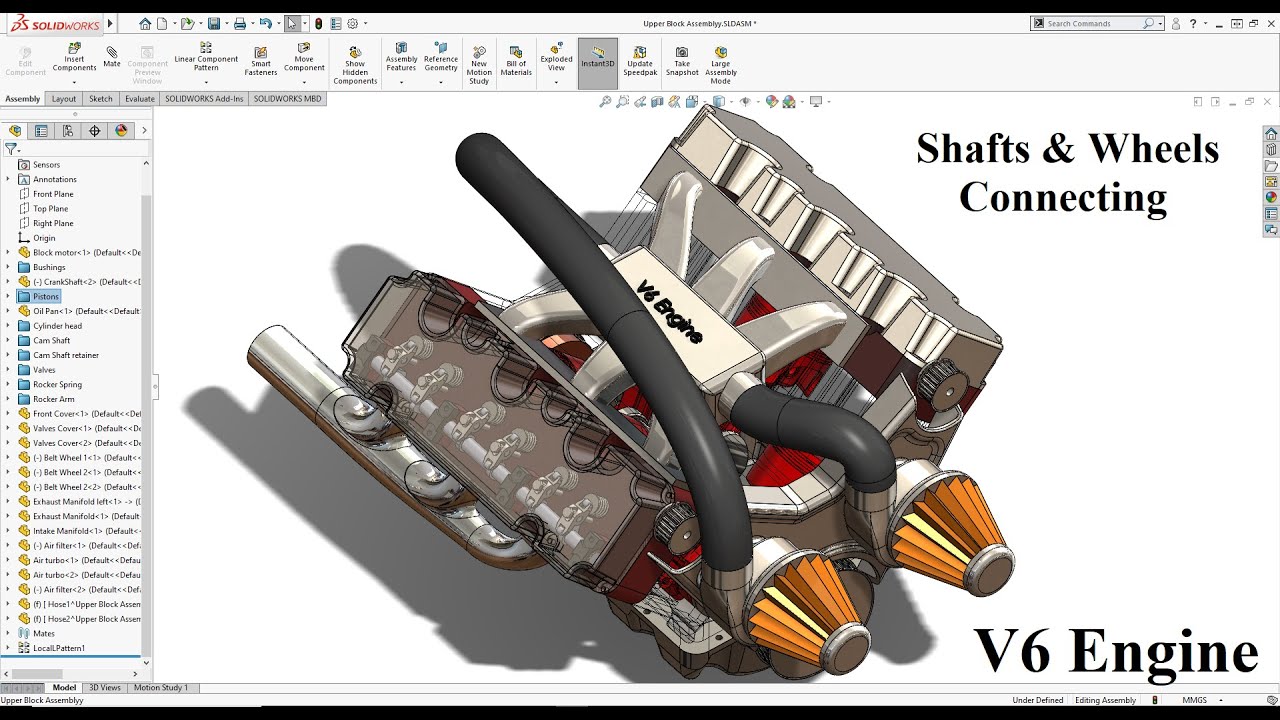The height and width of the screenshot is (720, 1280).
Task: Click Update Speedpak
Action: [x=640, y=61]
